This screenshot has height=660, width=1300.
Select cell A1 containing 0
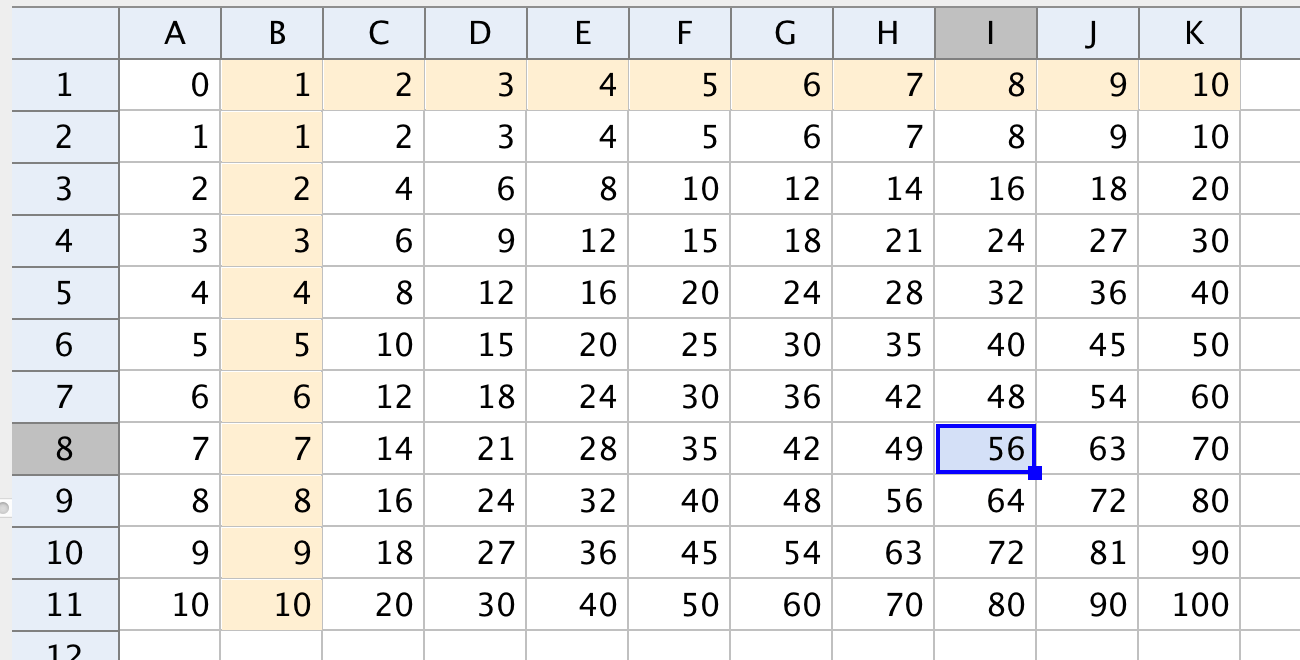tap(169, 85)
